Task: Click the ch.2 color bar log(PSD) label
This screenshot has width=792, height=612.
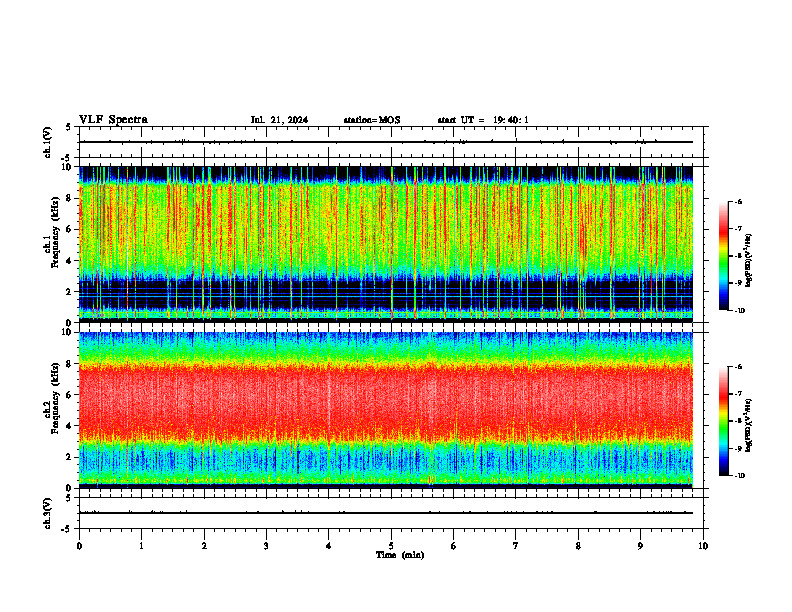Action: tap(749, 425)
